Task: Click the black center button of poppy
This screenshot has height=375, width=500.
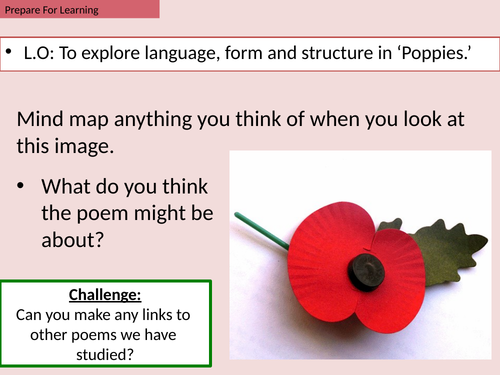Action: tap(366, 272)
